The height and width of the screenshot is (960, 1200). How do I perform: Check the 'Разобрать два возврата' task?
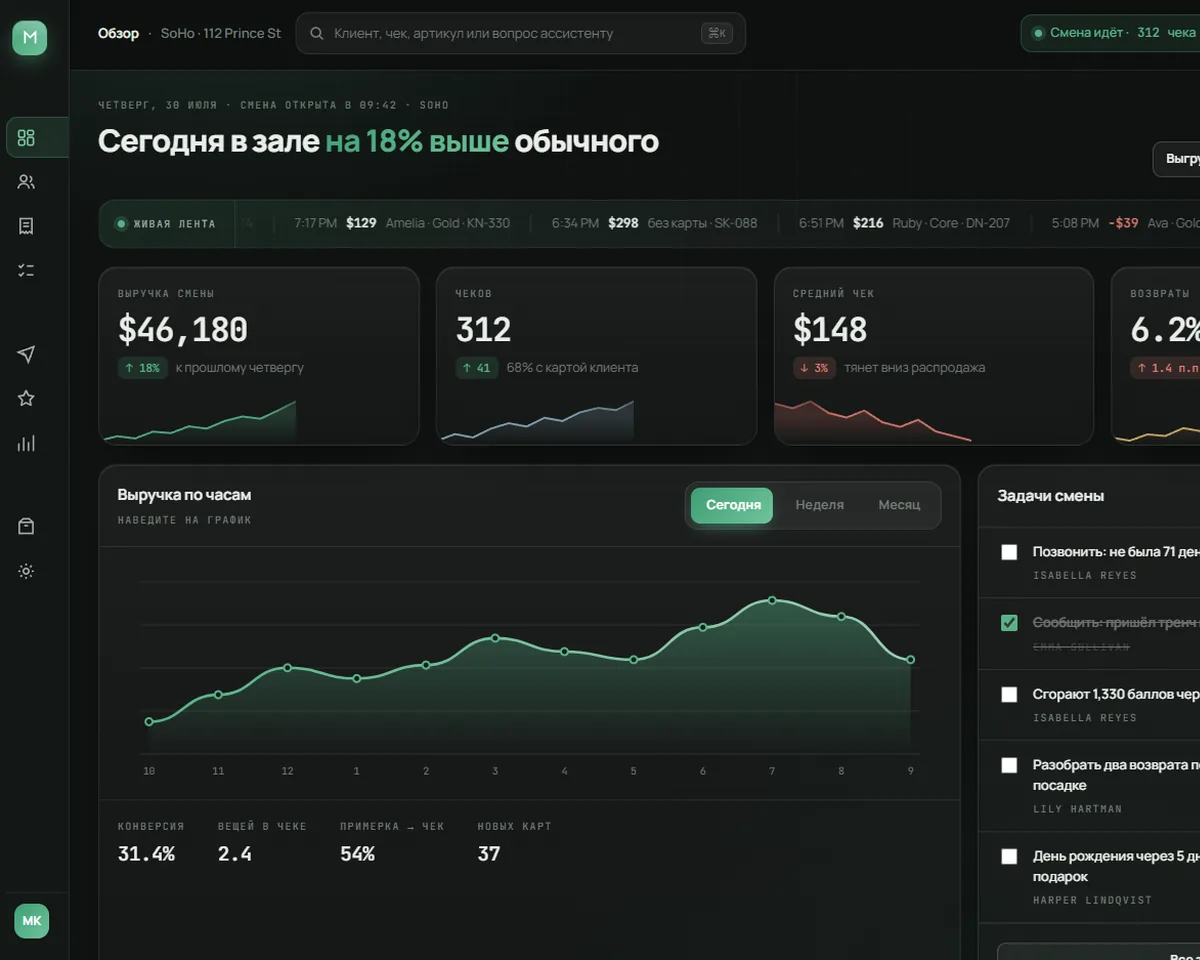click(1009, 765)
